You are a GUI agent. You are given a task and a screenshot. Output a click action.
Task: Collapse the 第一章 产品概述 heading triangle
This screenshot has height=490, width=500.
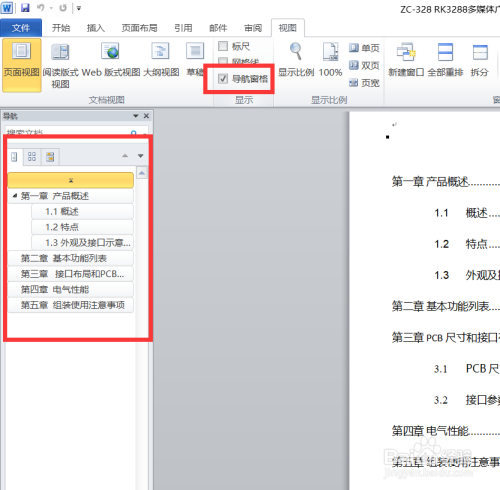(14, 196)
